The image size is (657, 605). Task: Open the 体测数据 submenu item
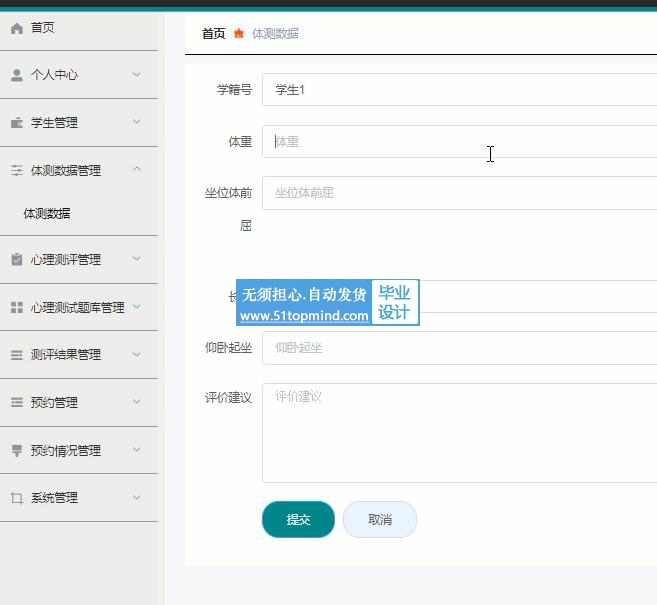point(47,214)
